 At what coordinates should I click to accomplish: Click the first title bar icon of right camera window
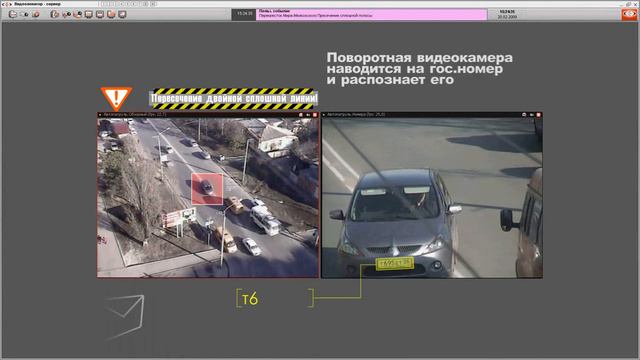tap(524, 115)
